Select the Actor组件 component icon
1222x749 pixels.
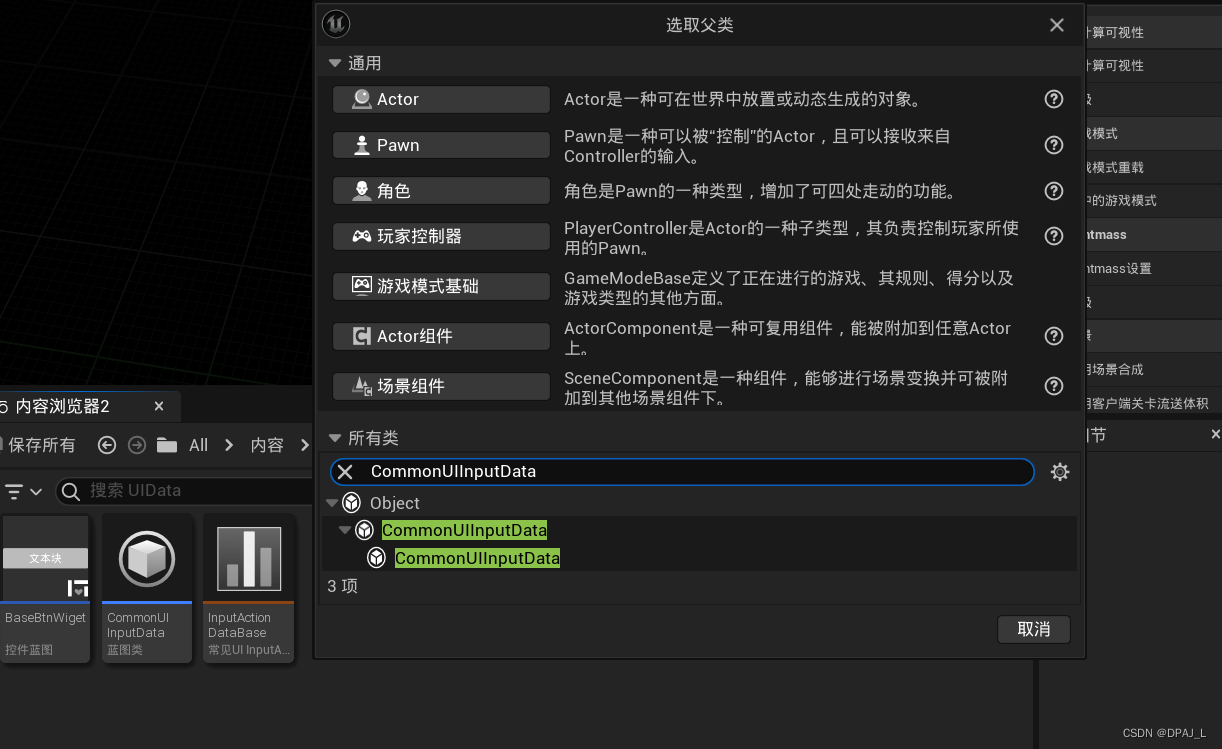tap(360, 336)
